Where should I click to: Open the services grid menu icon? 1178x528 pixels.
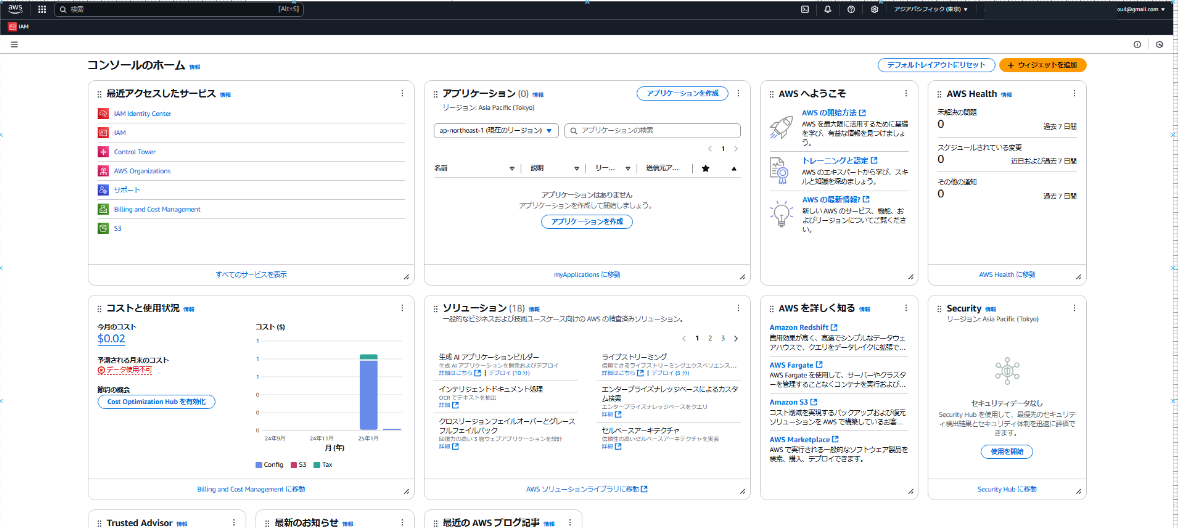(x=41, y=10)
